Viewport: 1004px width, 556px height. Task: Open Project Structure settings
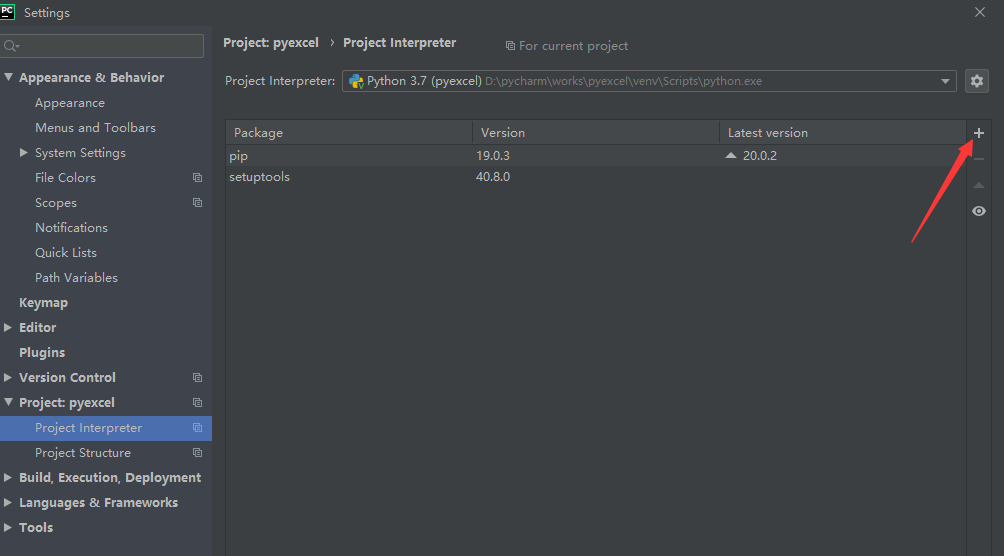click(x=83, y=453)
